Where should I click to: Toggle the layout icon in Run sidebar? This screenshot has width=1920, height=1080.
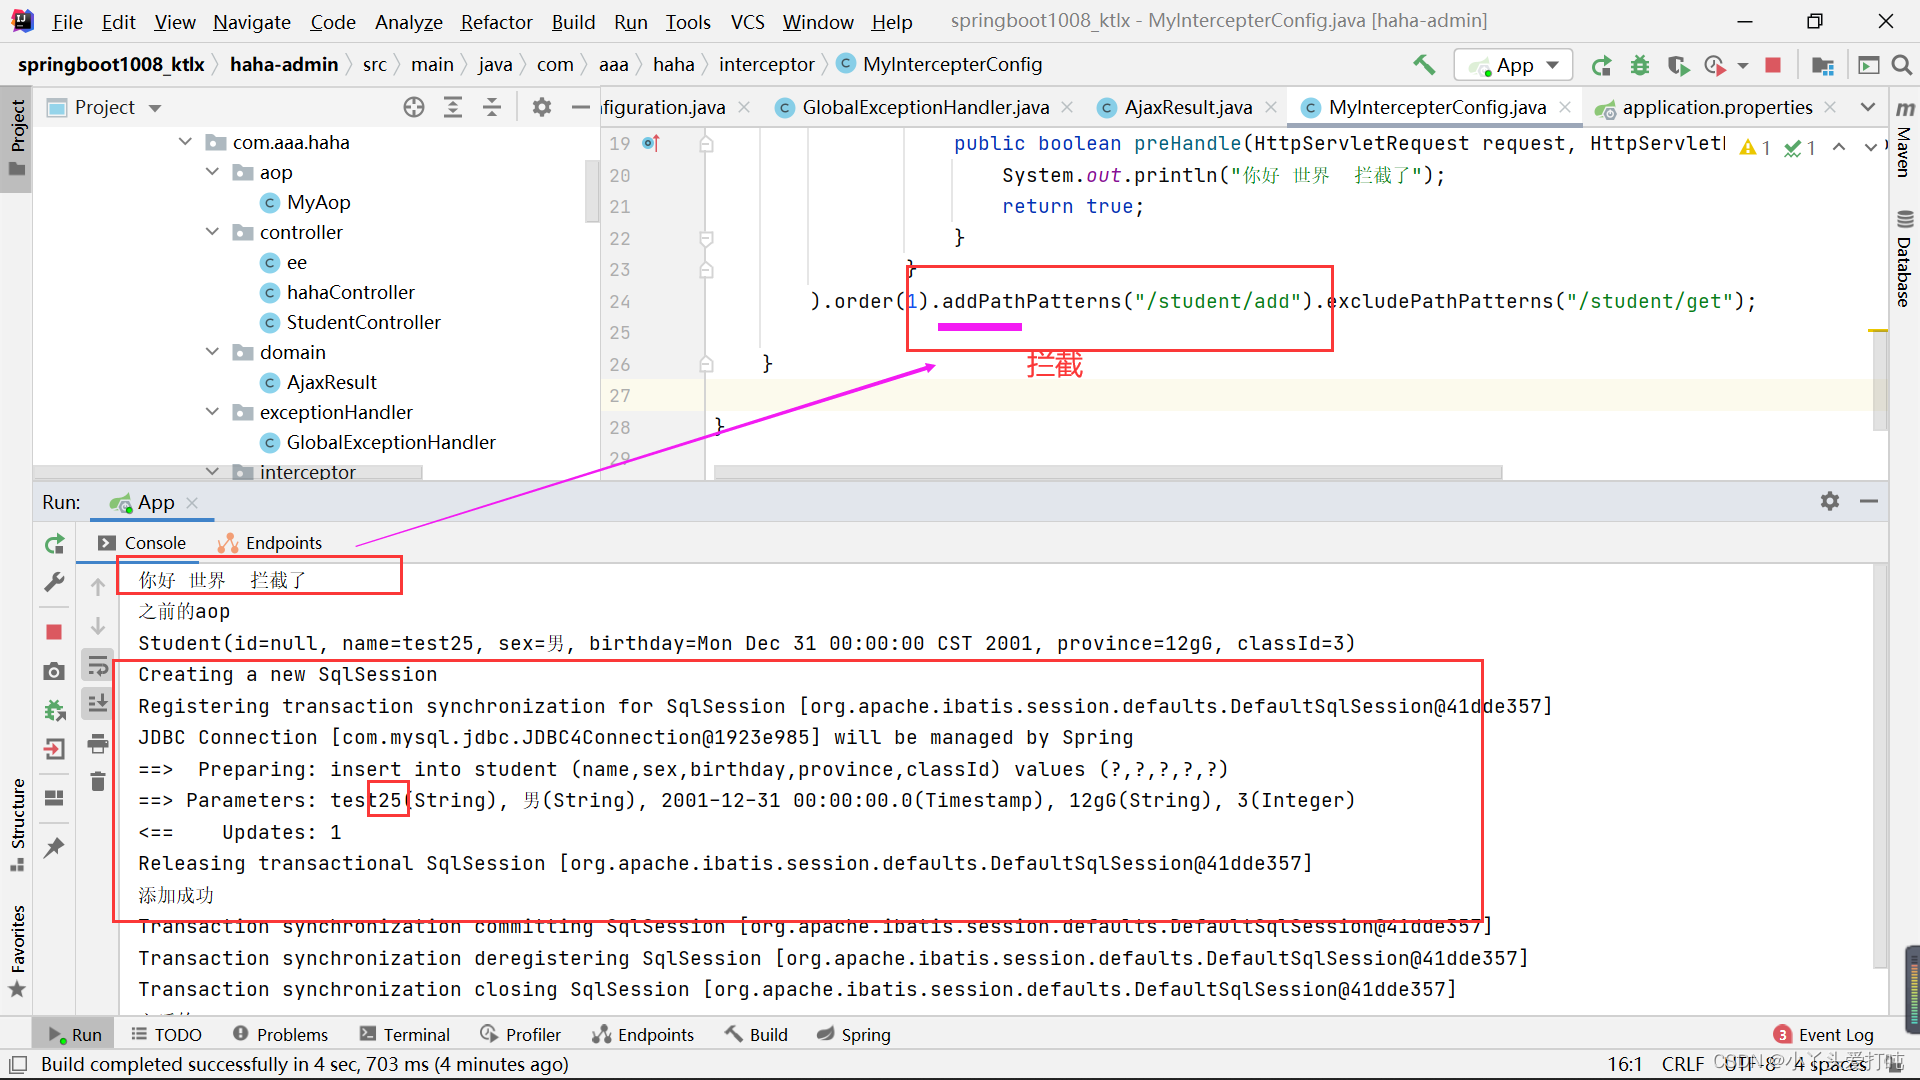(x=55, y=797)
